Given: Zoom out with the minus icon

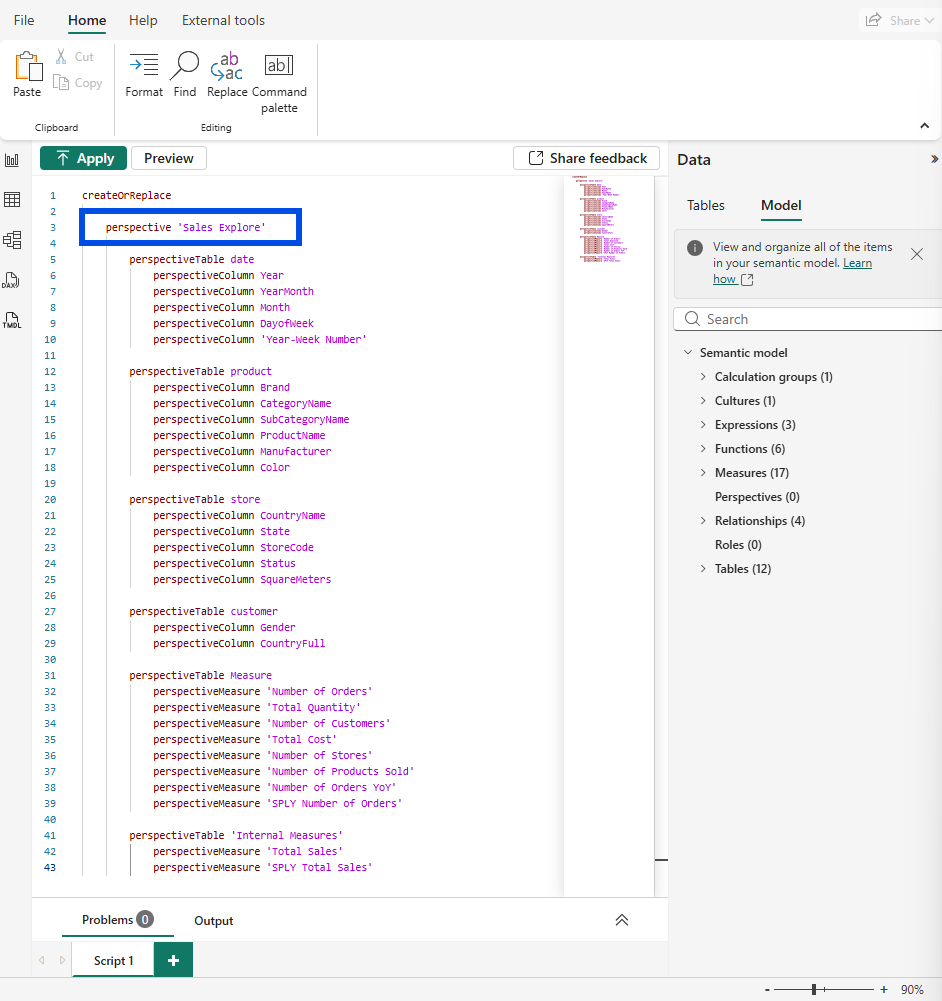Looking at the screenshot, I should (767, 990).
